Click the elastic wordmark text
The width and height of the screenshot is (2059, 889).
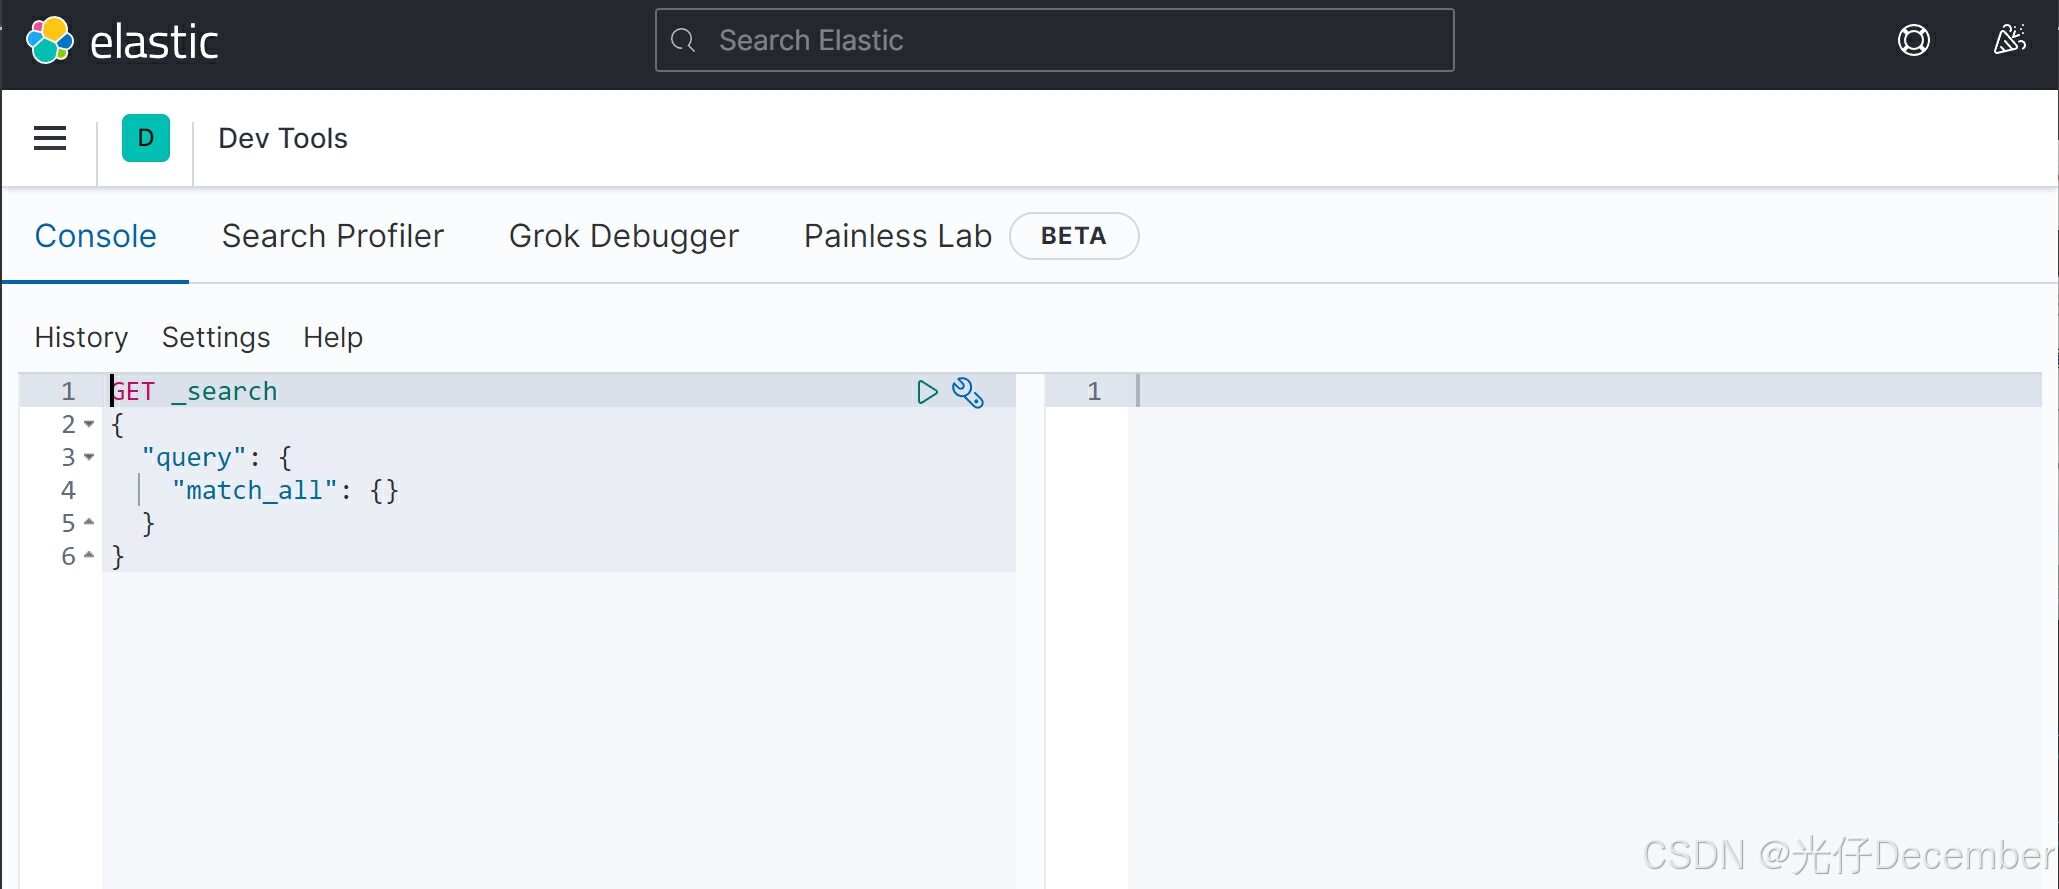click(154, 42)
